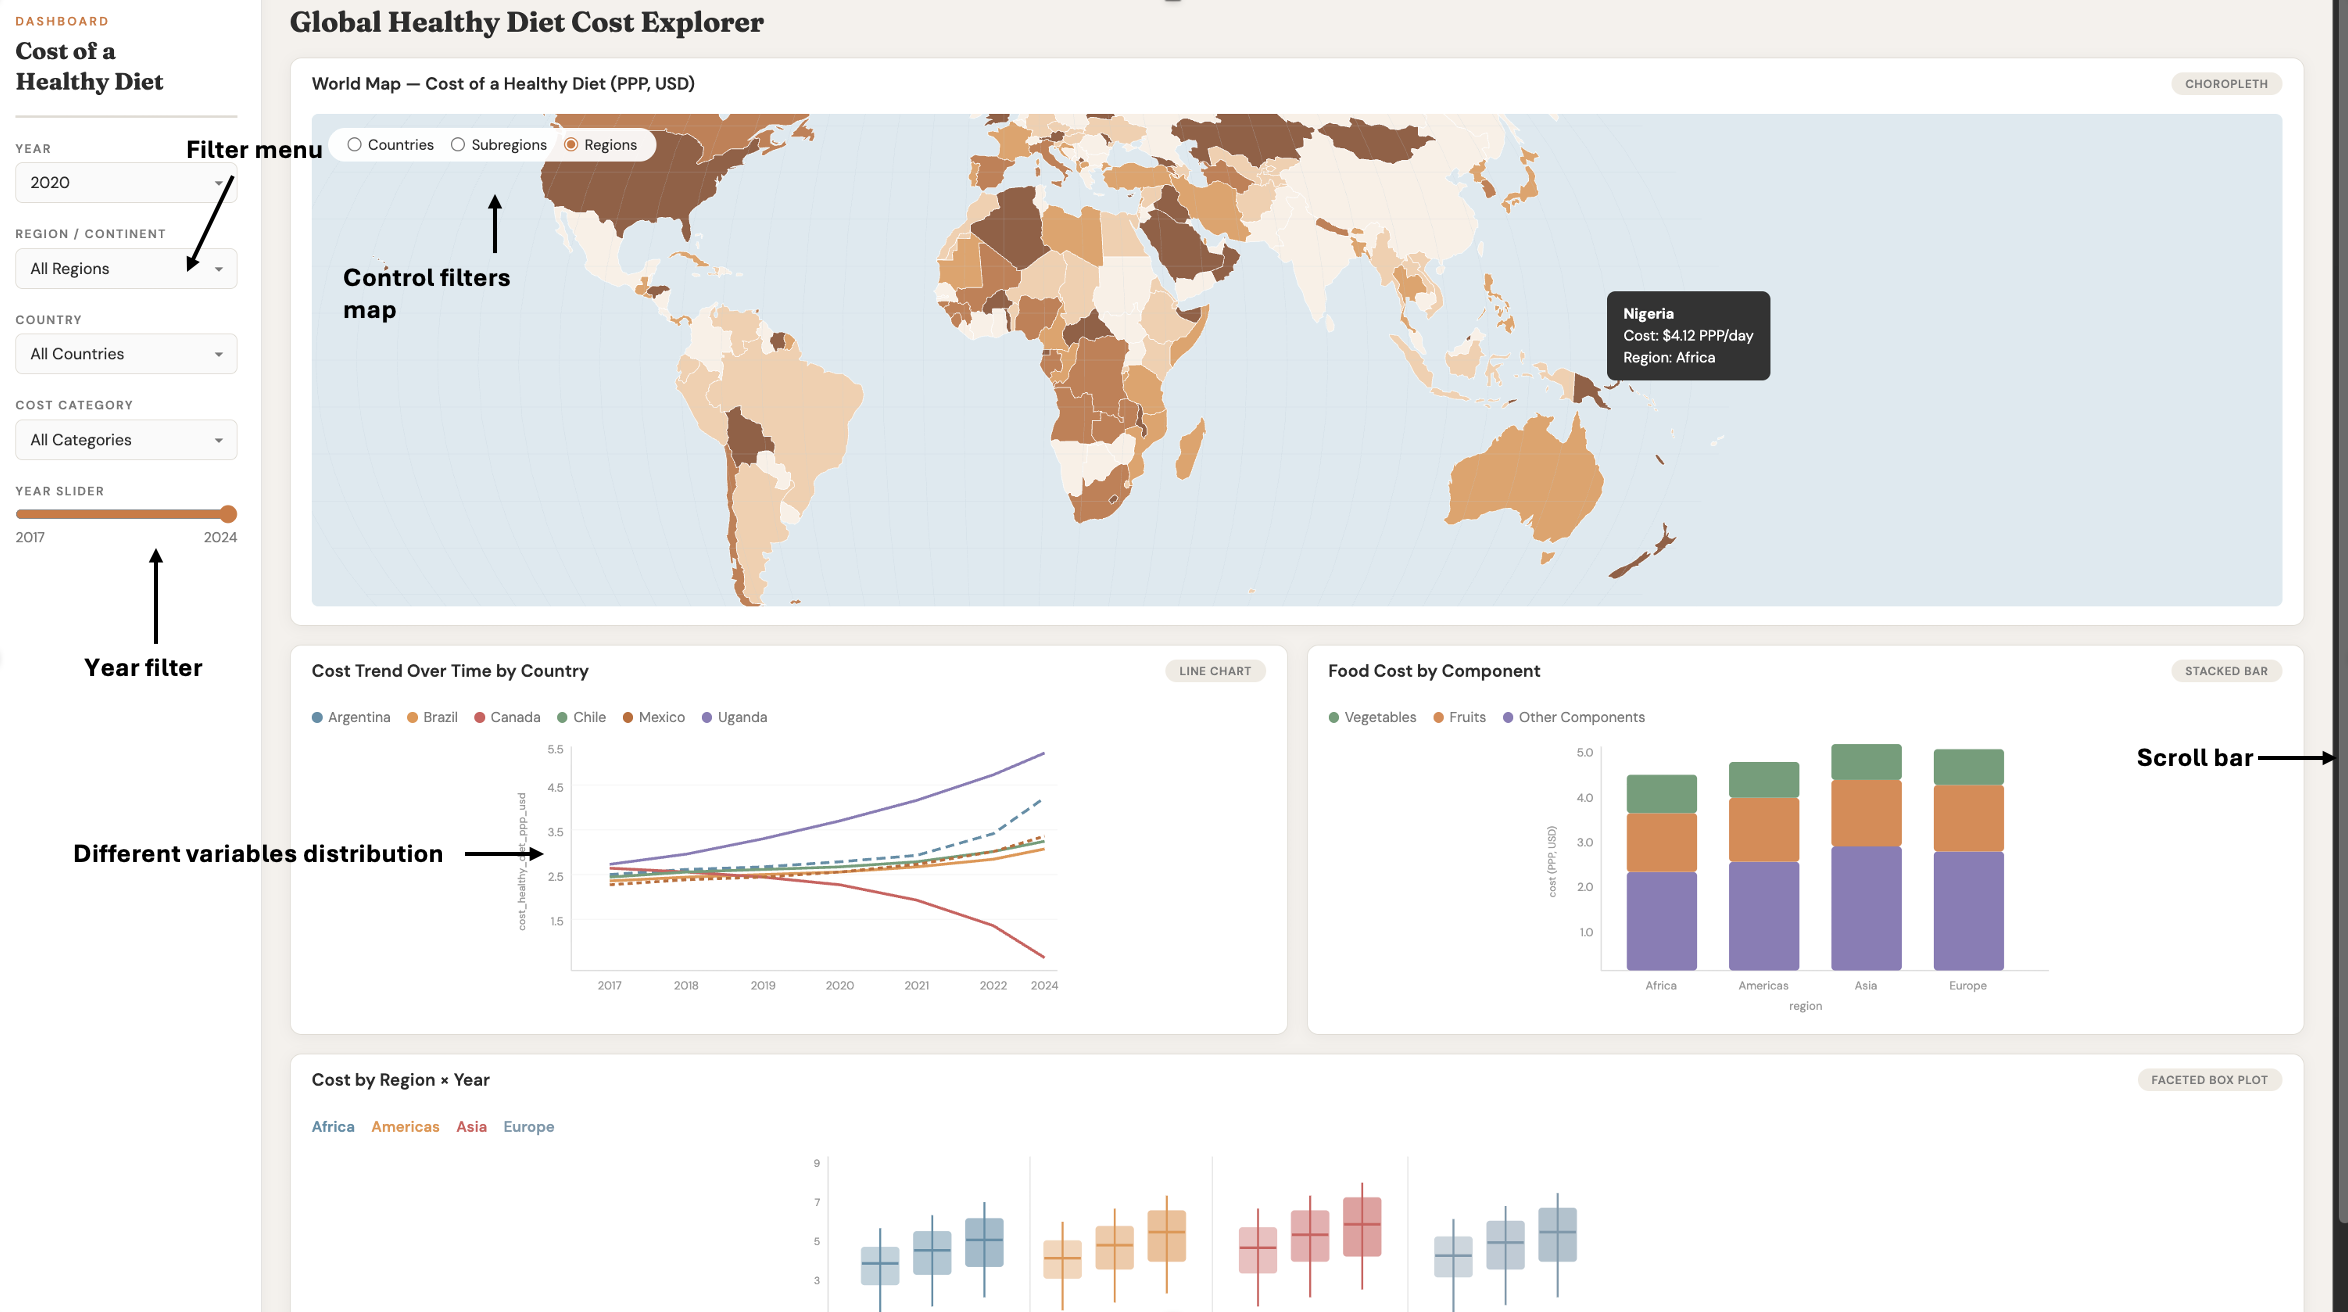The width and height of the screenshot is (2348, 1312).
Task: Choose the Regions radio button
Action: (571, 145)
